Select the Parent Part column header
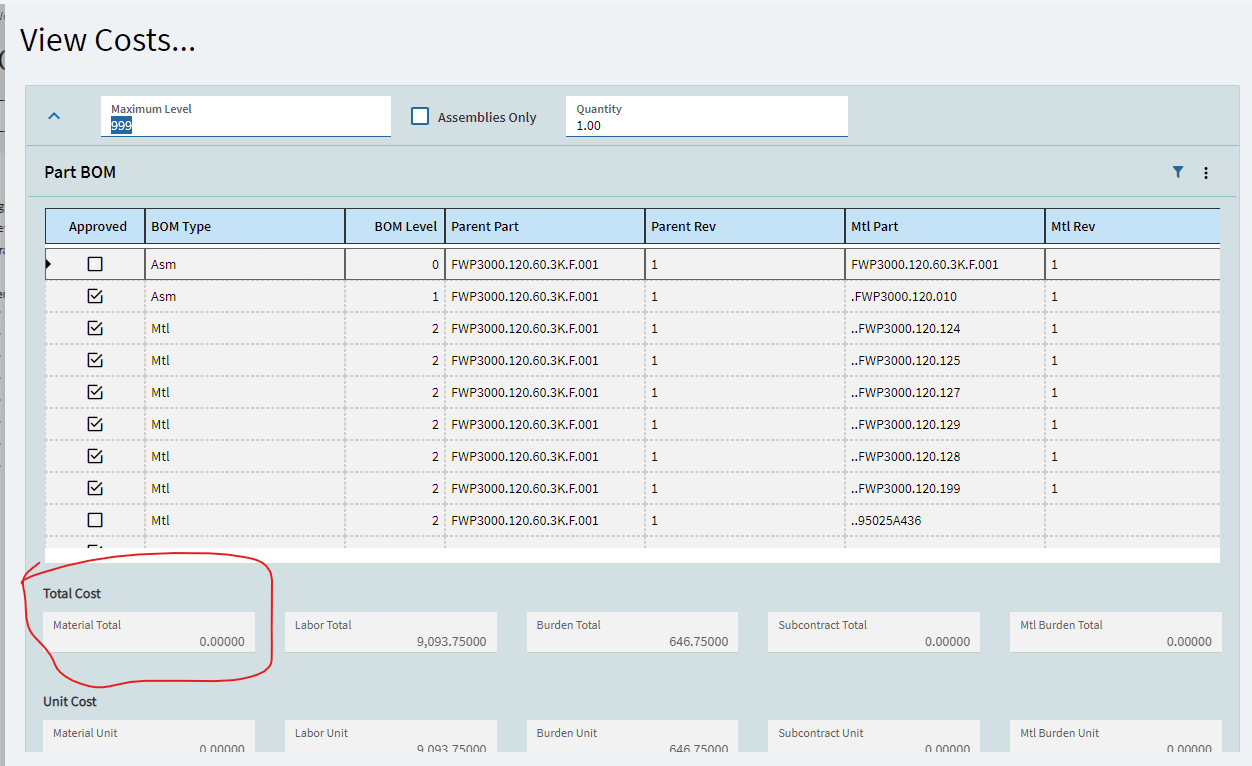 (544, 226)
